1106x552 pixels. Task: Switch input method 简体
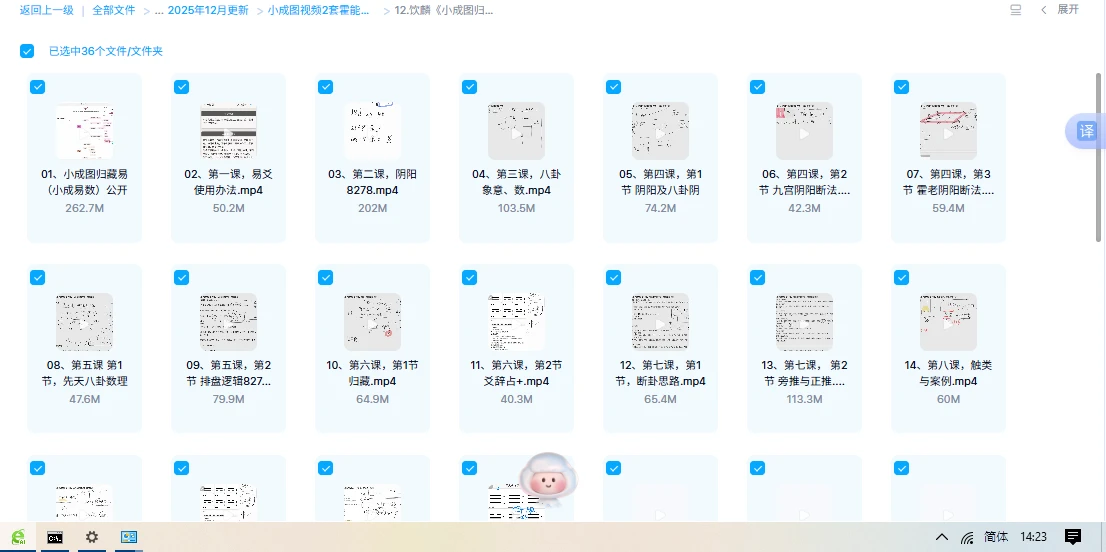(996, 536)
